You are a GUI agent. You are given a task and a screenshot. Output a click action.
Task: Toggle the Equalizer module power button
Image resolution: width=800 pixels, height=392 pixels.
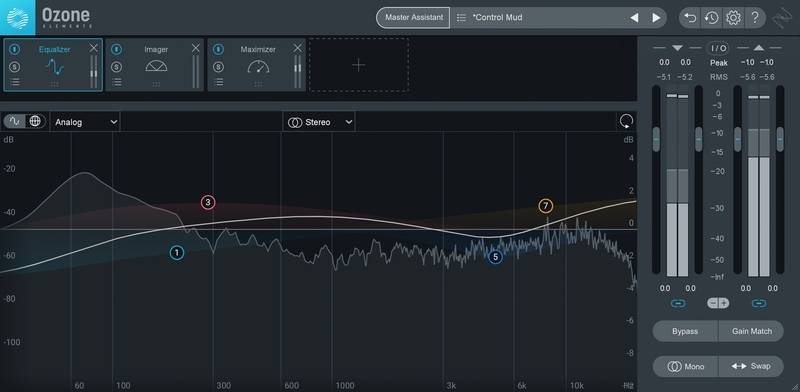[x=15, y=50]
